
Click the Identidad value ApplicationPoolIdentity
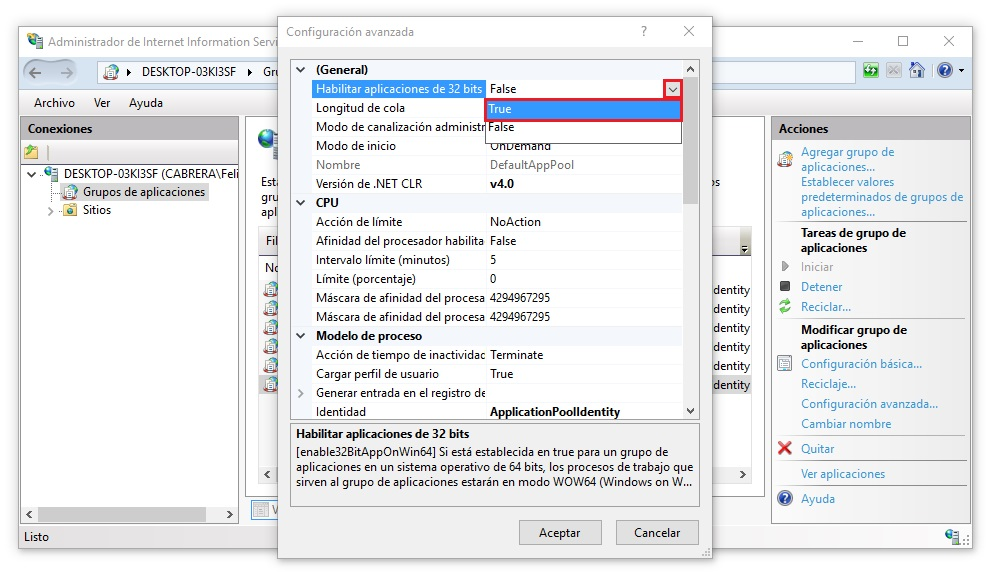[555, 412]
